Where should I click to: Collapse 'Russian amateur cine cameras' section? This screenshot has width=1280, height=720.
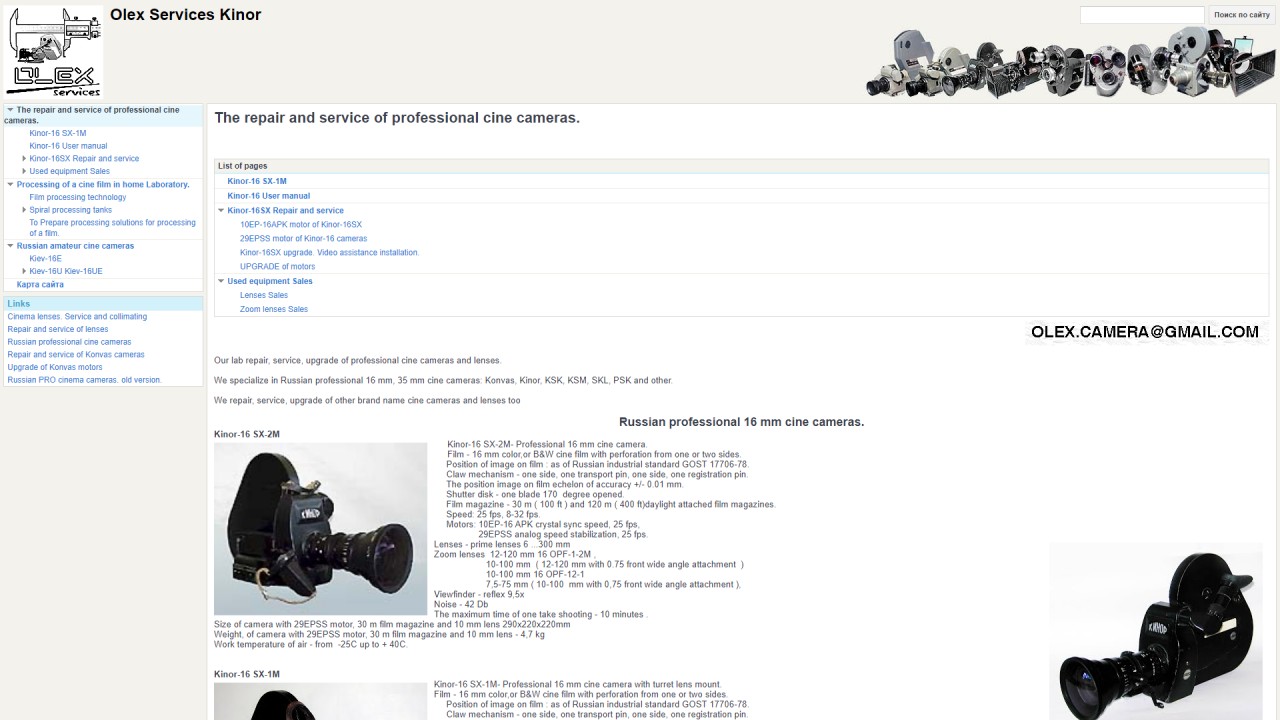(10, 245)
